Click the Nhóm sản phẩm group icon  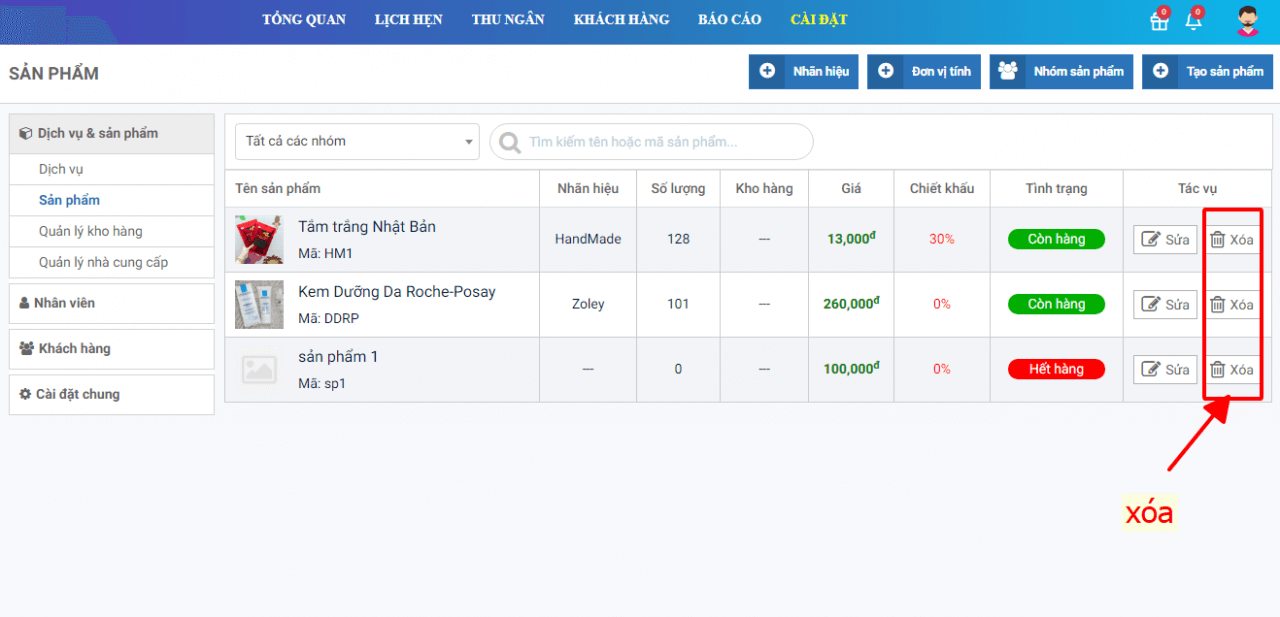(x=1008, y=71)
